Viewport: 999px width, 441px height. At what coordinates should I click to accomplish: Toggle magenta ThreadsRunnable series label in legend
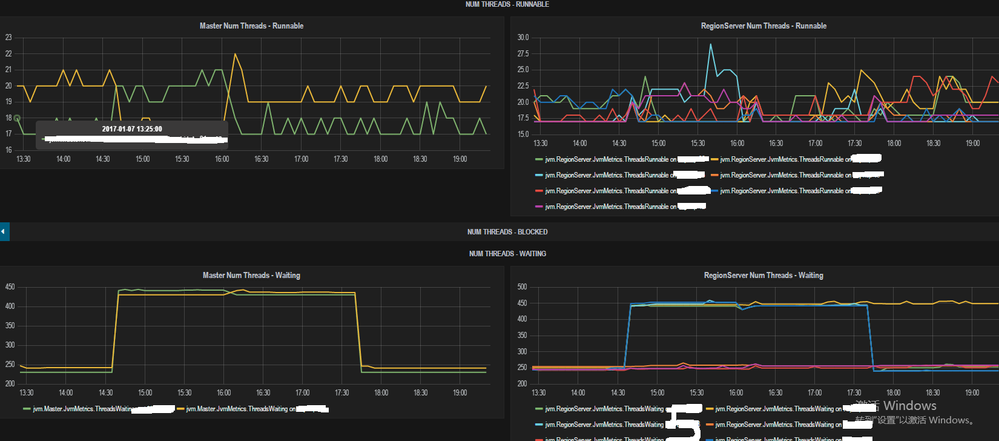coord(610,206)
